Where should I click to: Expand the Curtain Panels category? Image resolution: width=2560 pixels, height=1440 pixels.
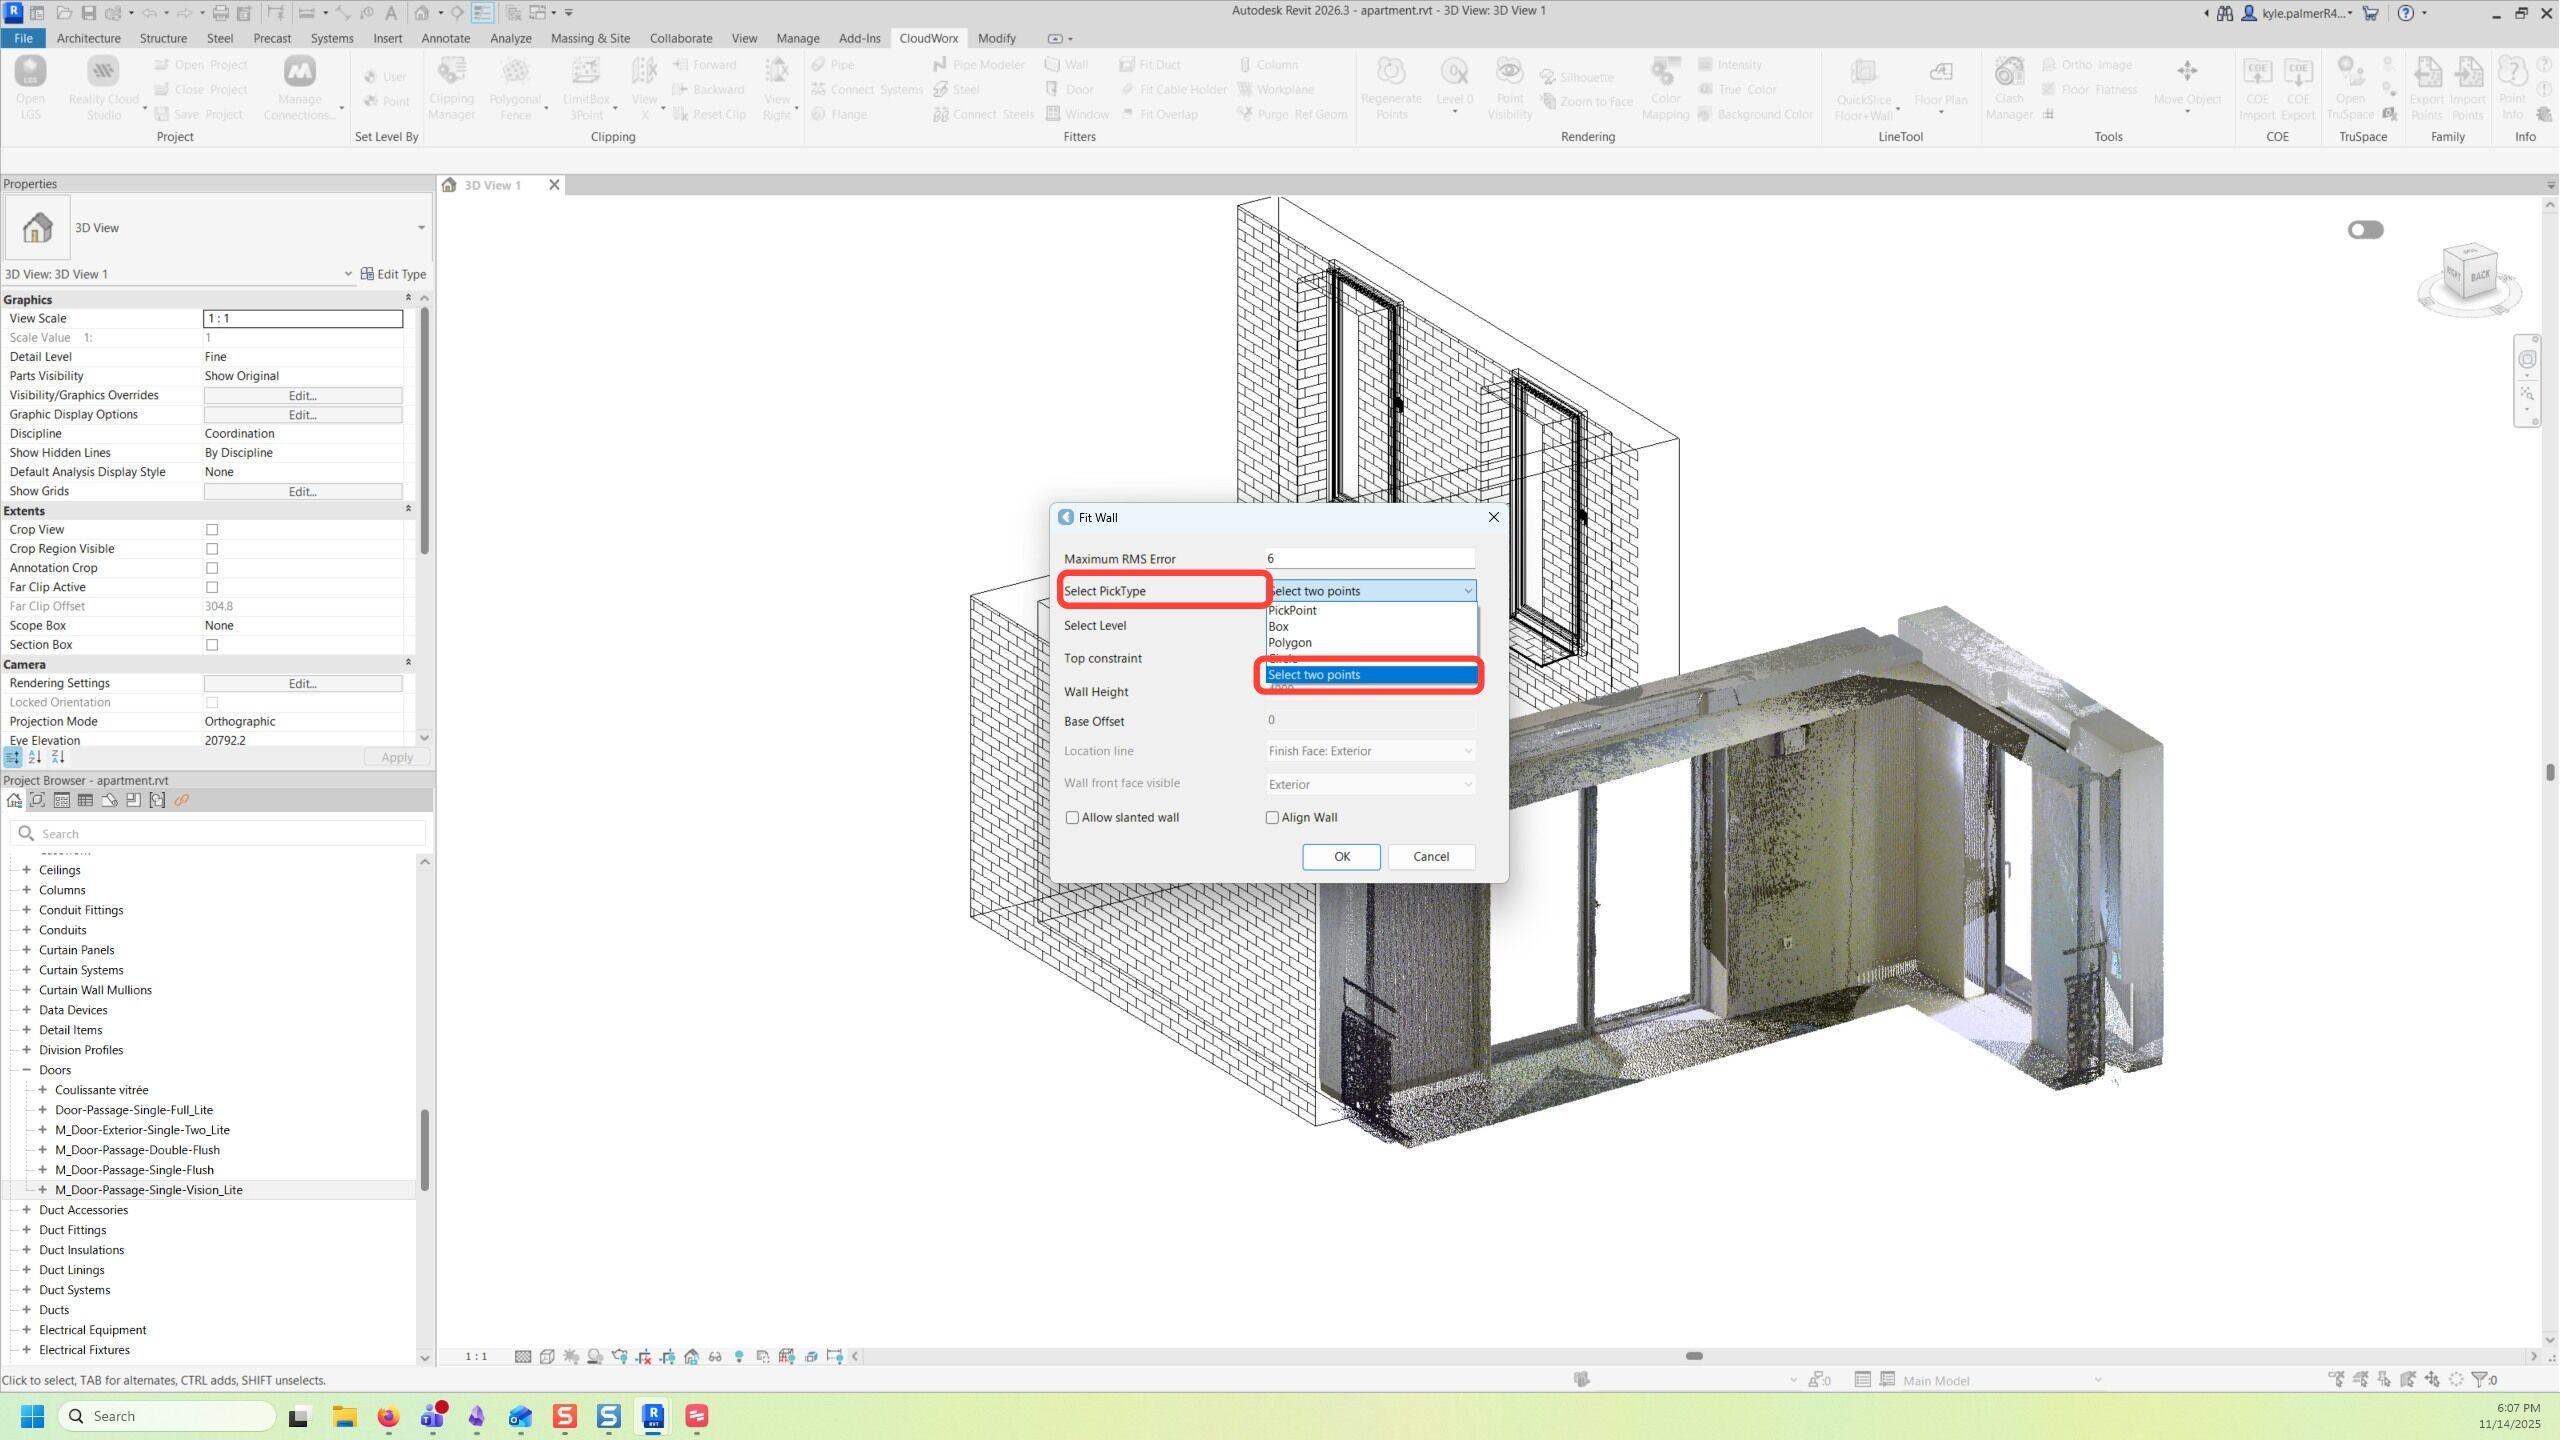[x=27, y=950]
